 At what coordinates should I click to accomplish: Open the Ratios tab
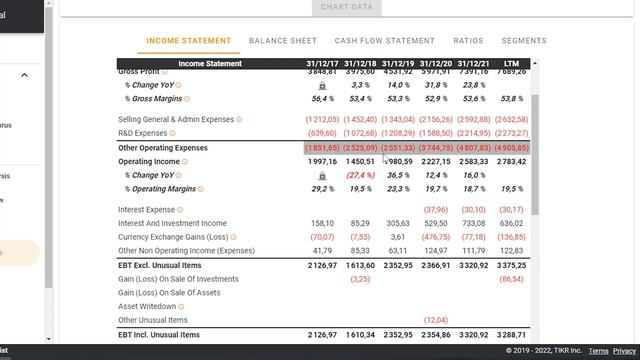click(x=468, y=41)
